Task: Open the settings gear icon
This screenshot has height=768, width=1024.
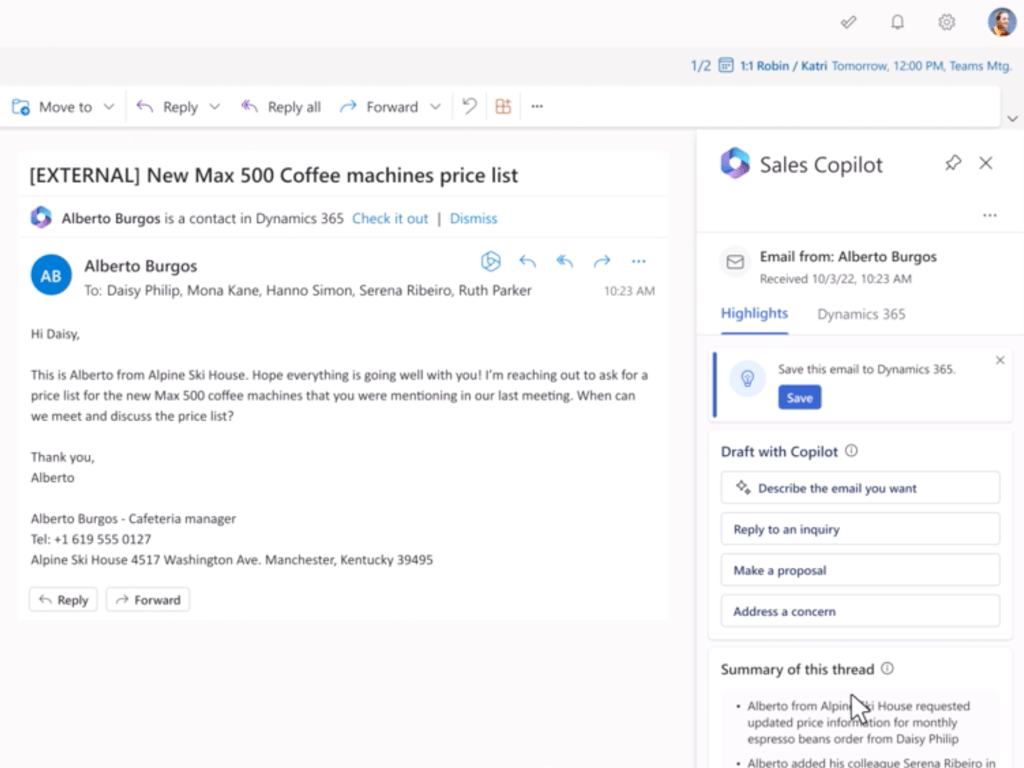Action: coord(946,22)
